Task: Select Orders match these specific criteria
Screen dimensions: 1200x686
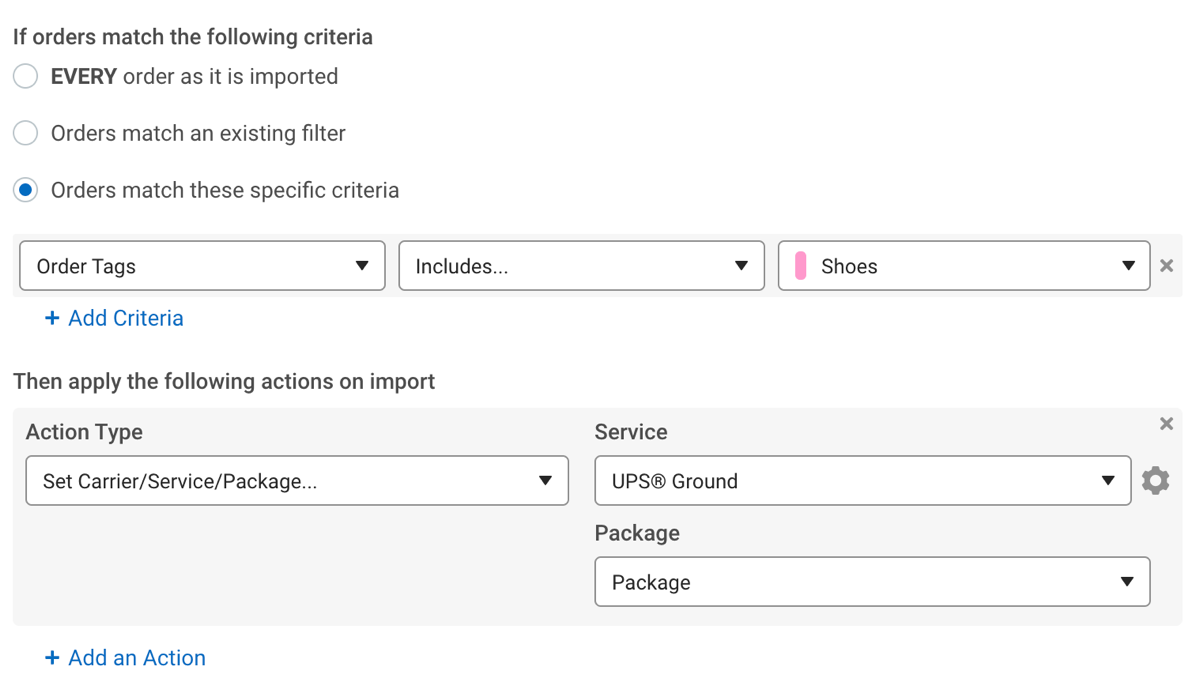Action: [25, 189]
